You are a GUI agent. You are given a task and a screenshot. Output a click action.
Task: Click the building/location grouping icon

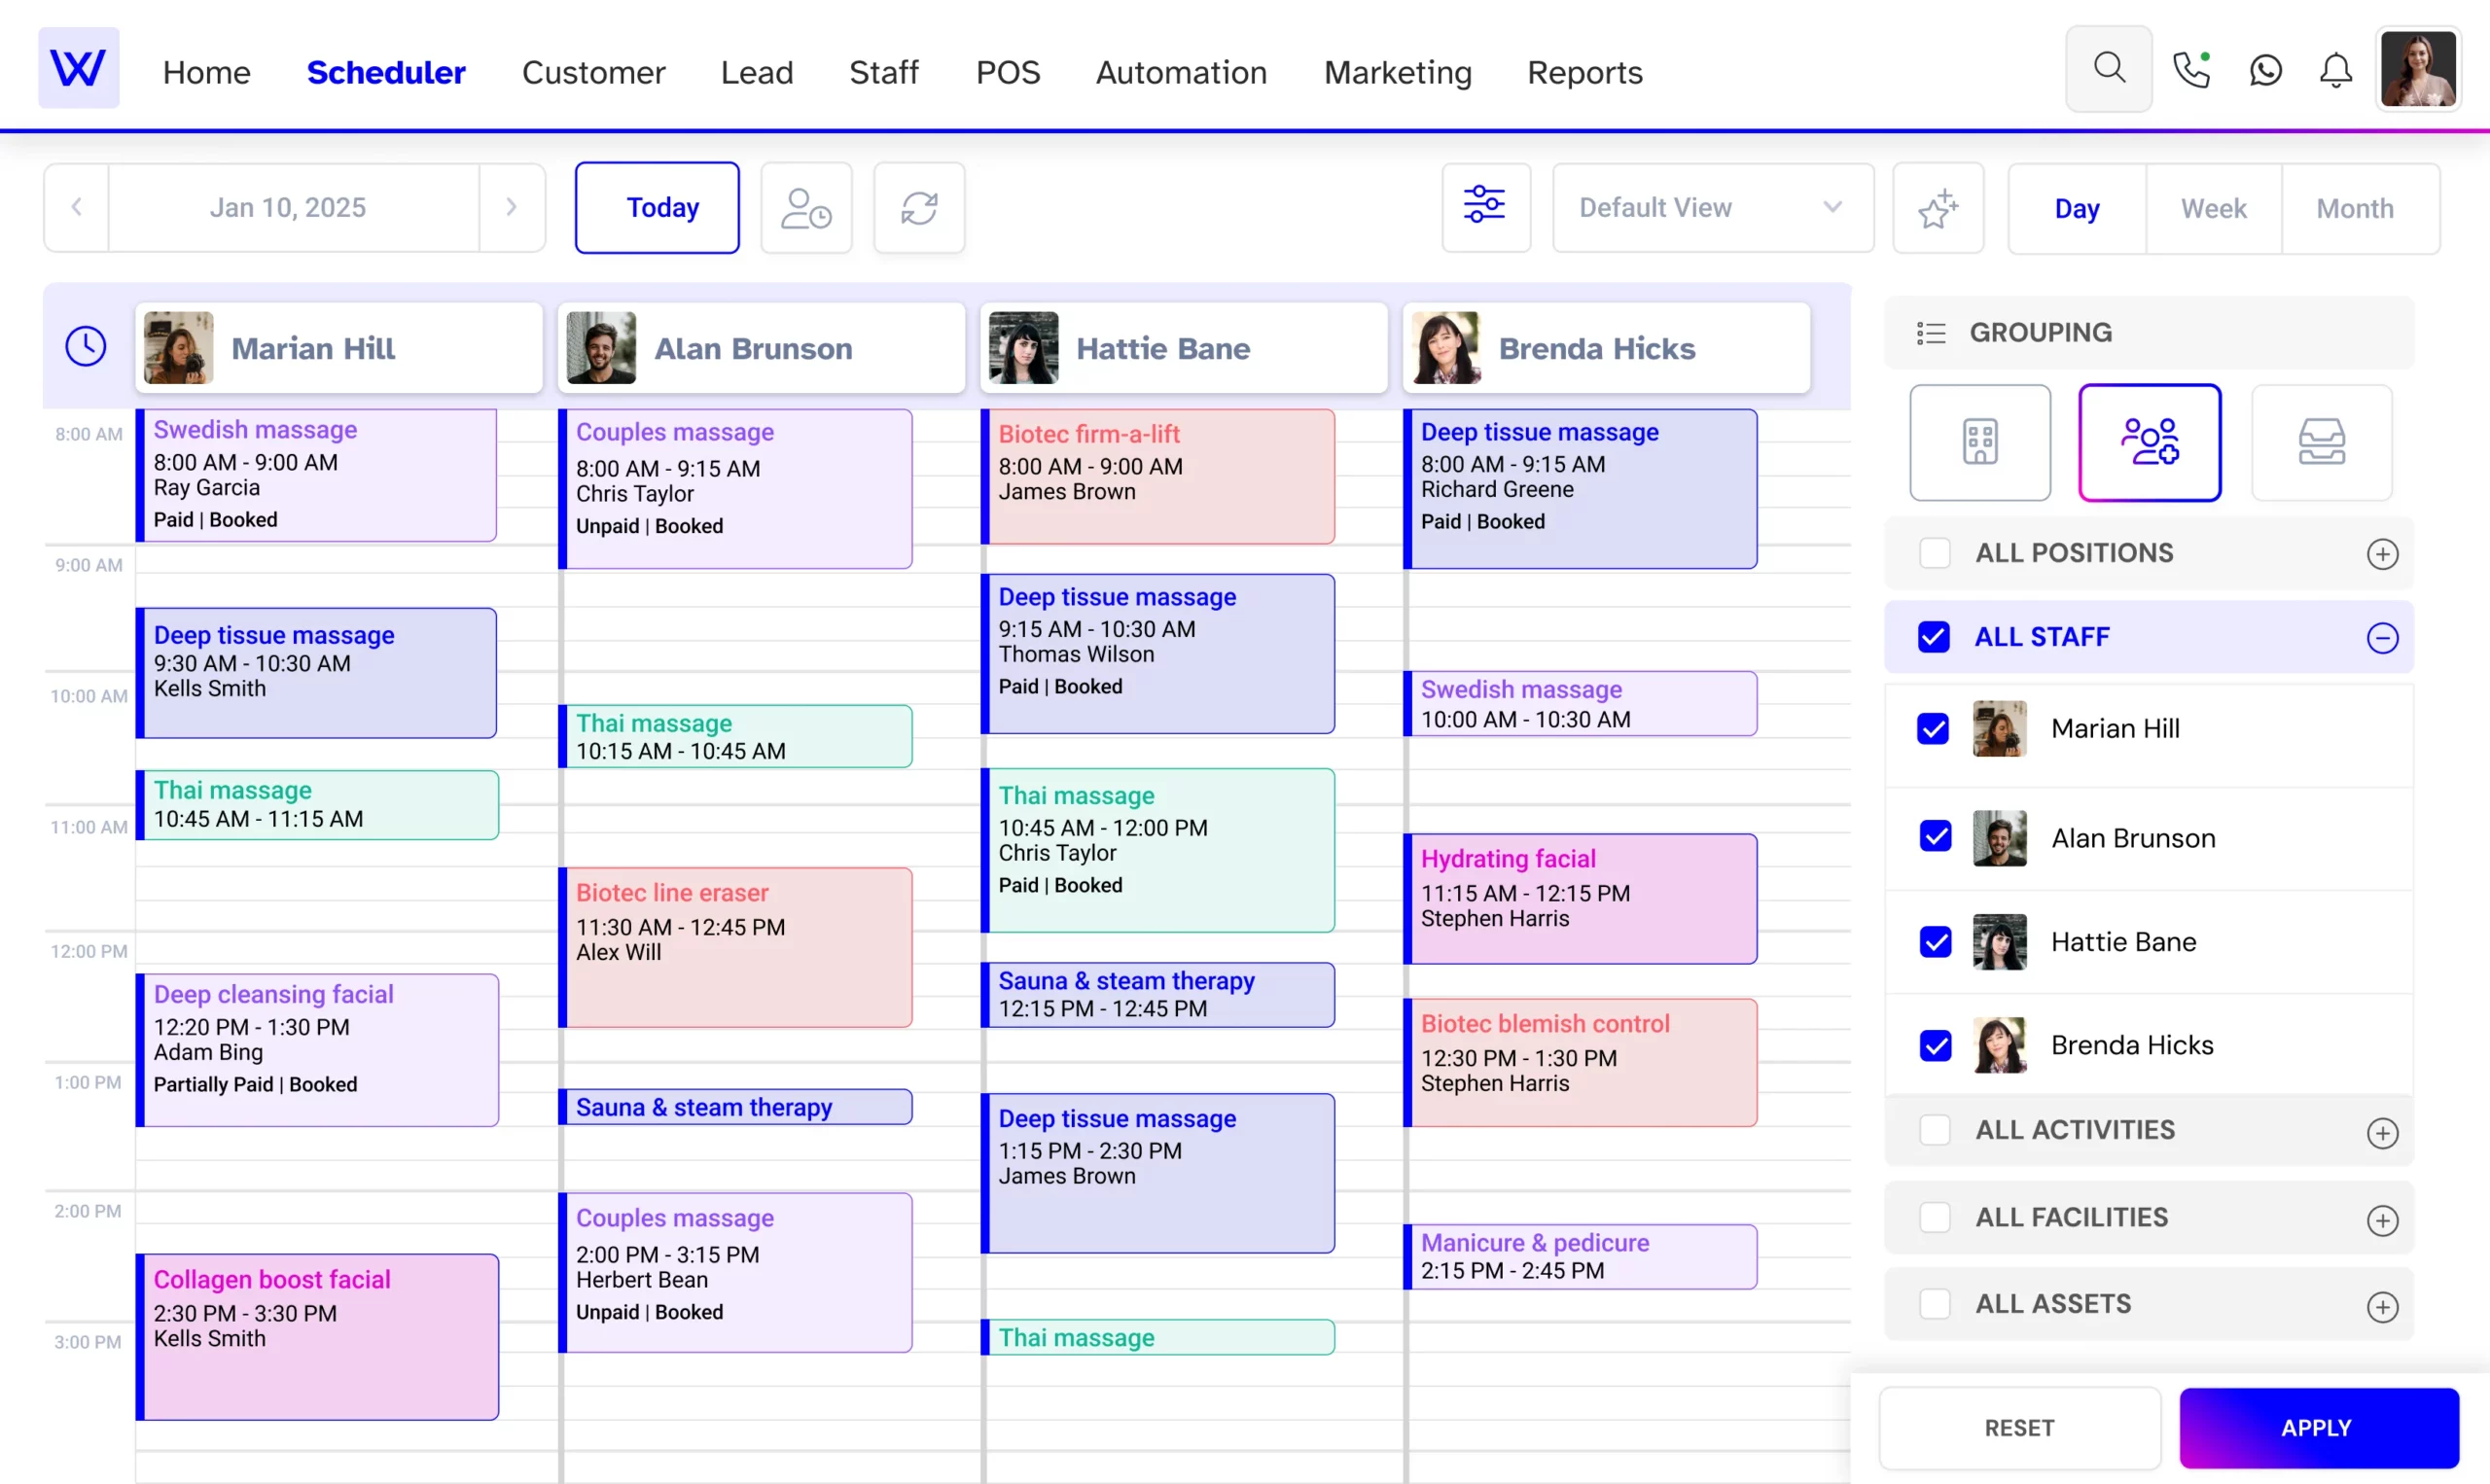pos(1979,442)
